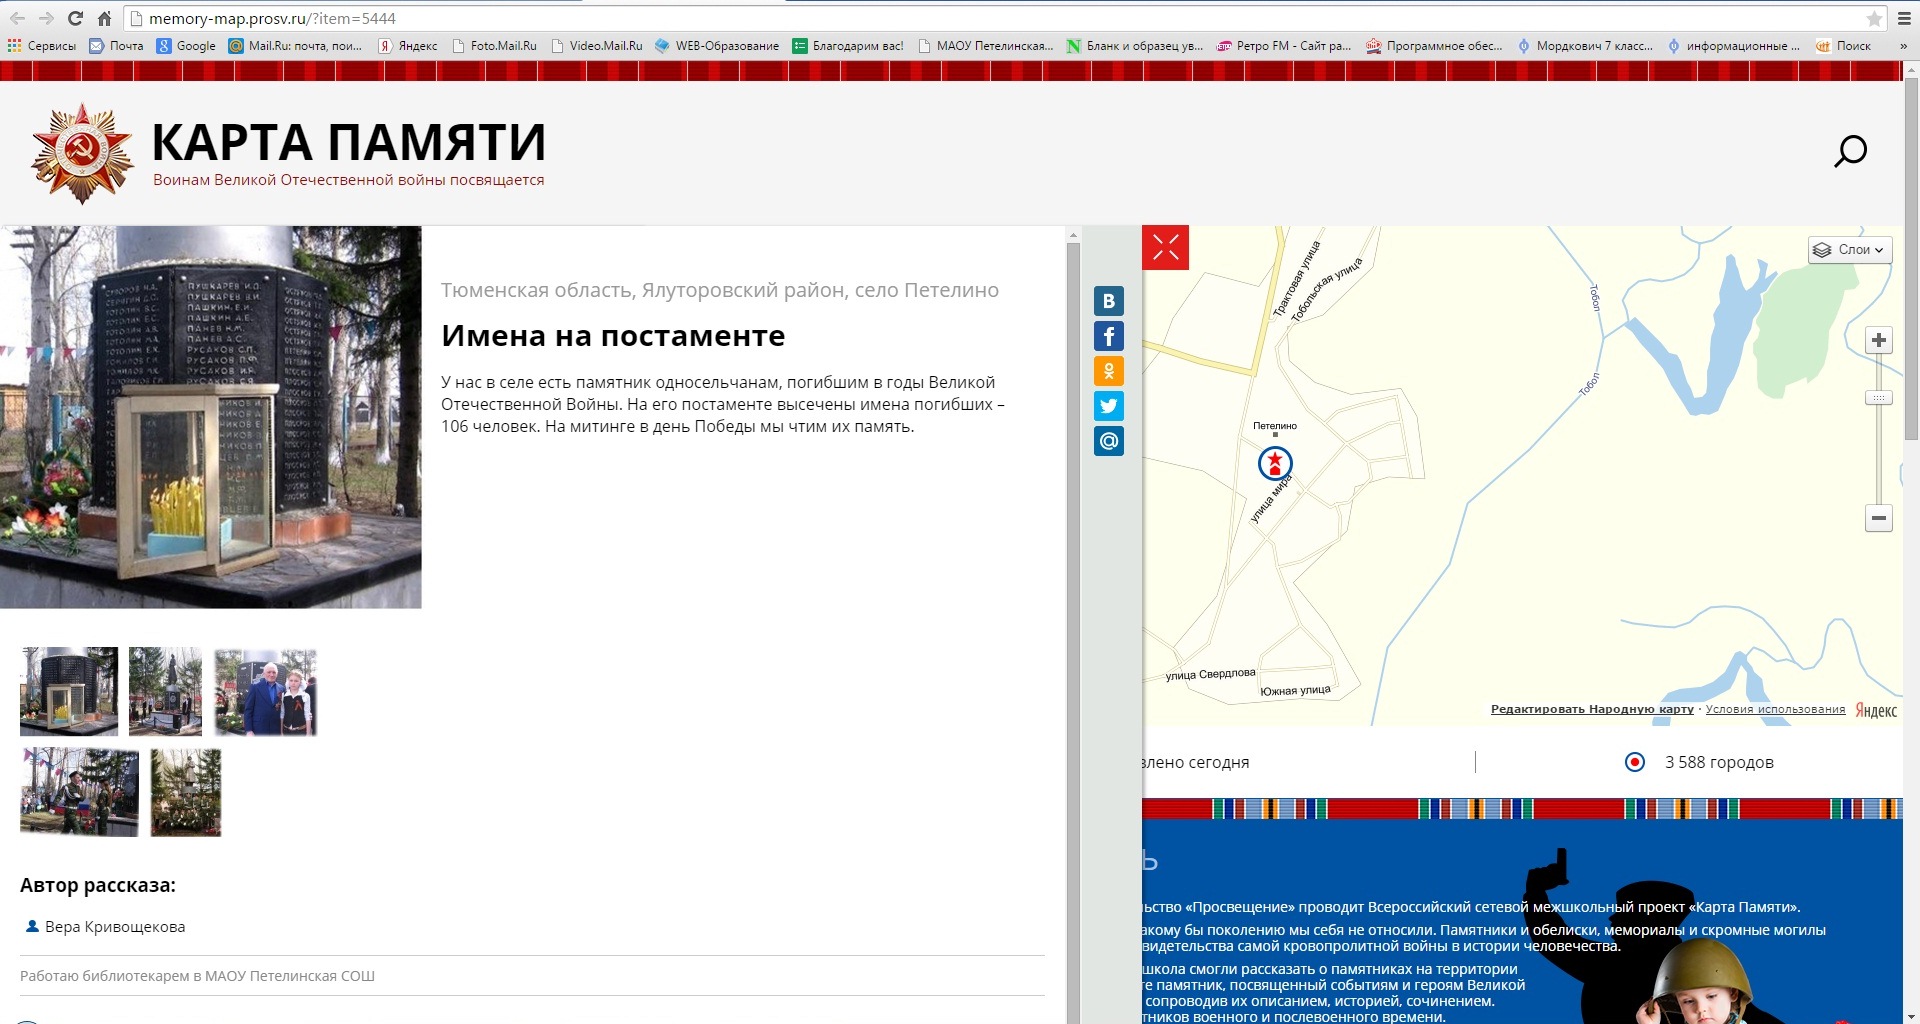1920x1024 pixels.
Task: Click the search magnifier icon
Action: (1850, 151)
